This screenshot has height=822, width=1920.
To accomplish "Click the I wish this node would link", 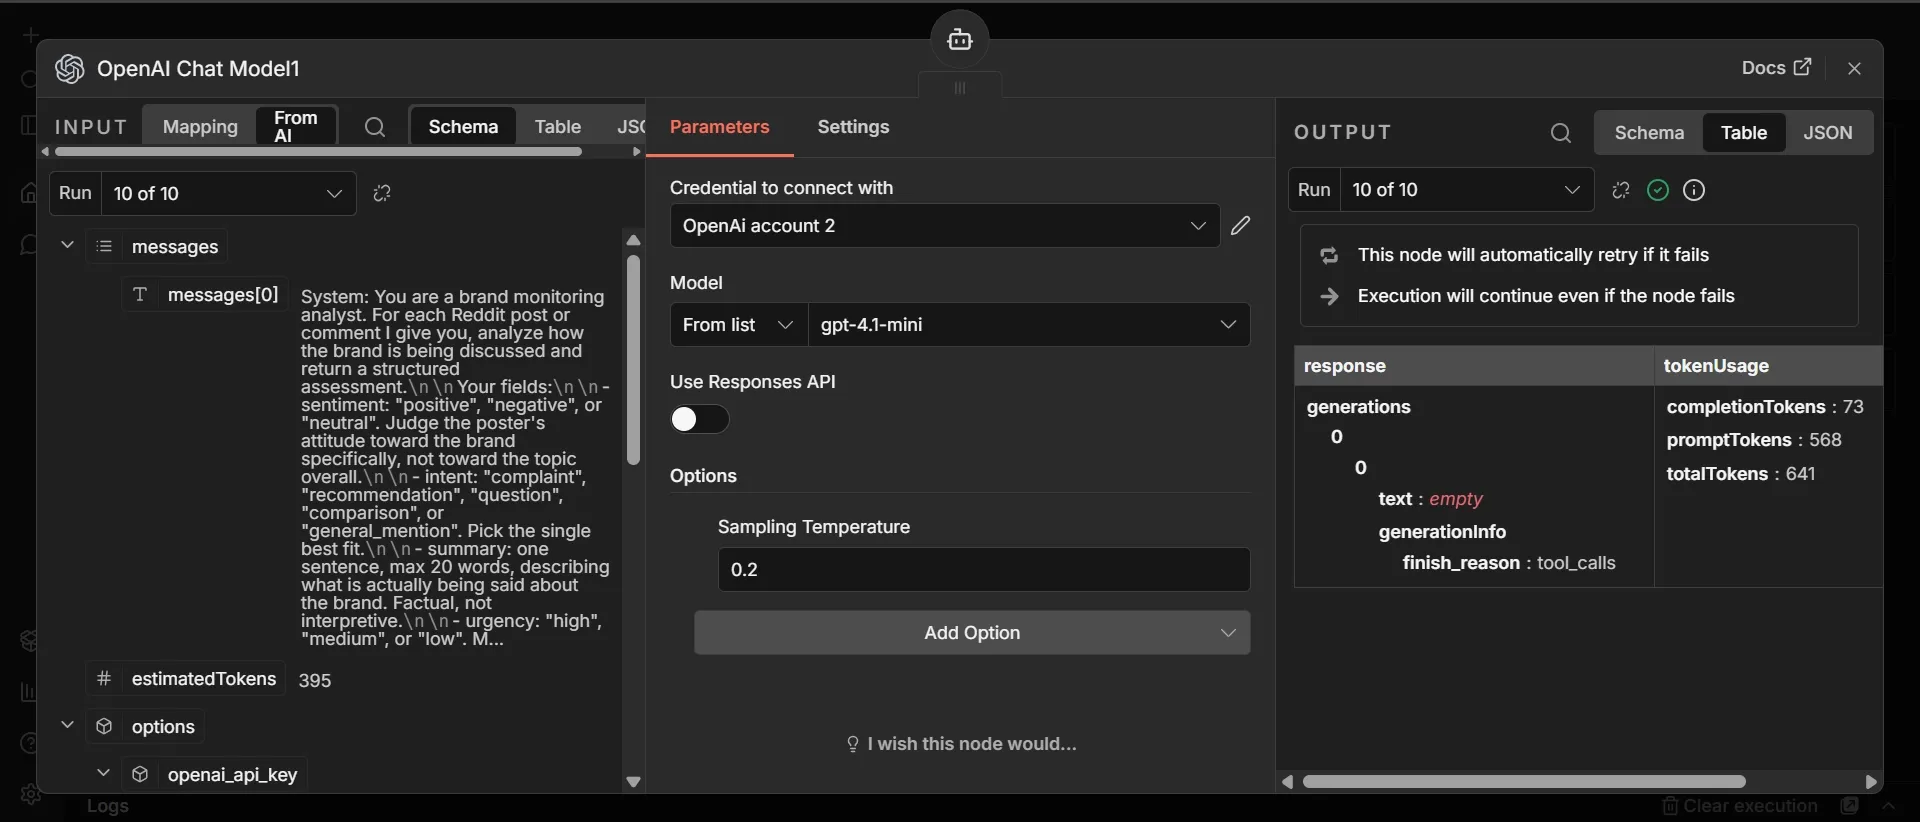I will pyautogui.click(x=961, y=744).
